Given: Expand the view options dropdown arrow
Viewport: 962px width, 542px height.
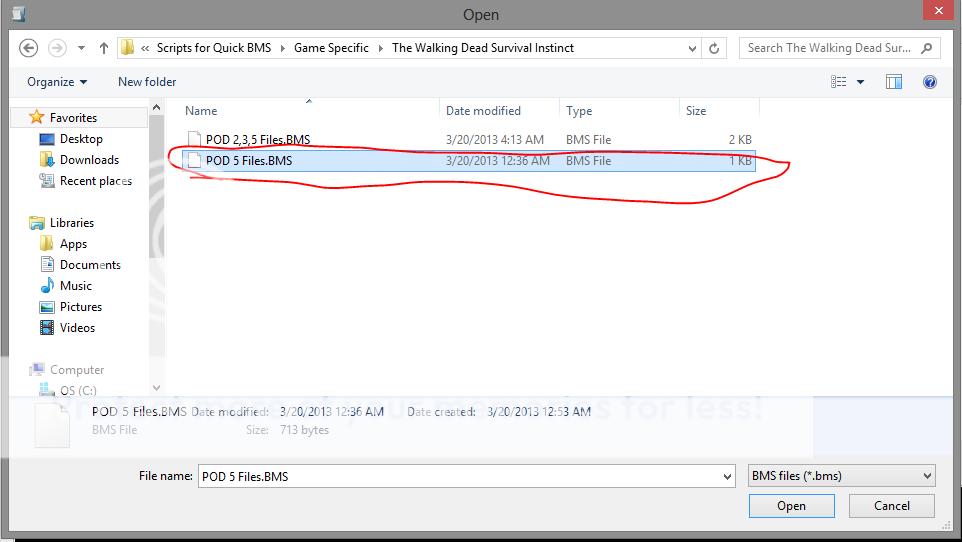Looking at the screenshot, I should [x=860, y=82].
